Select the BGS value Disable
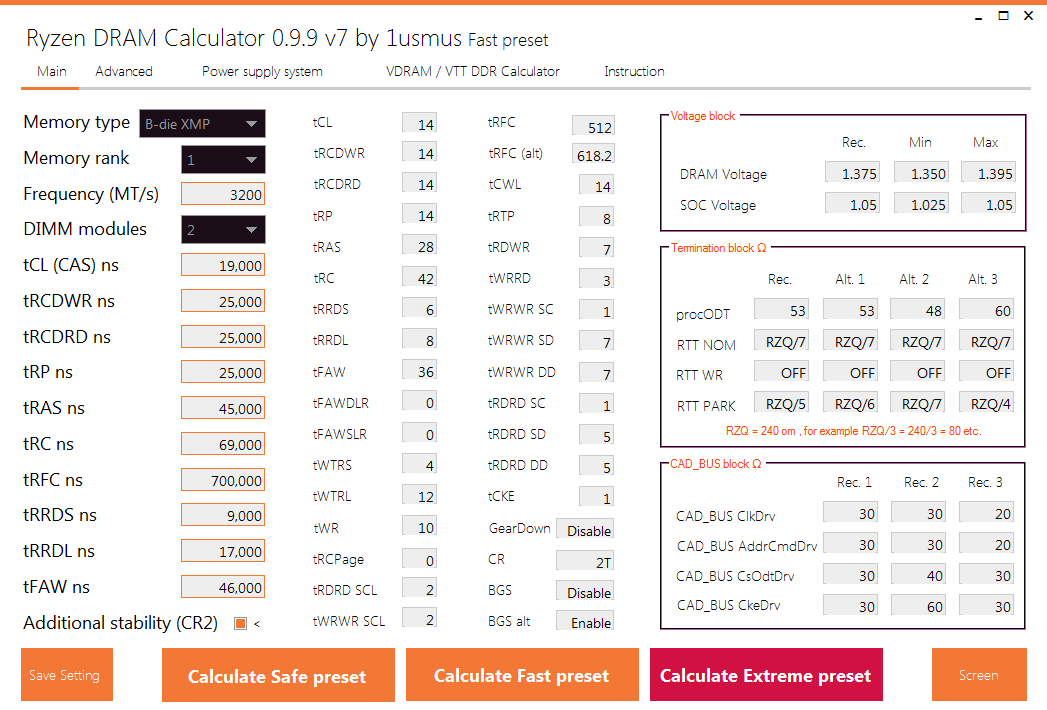Screen dimensions: 1047x710 (585, 592)
